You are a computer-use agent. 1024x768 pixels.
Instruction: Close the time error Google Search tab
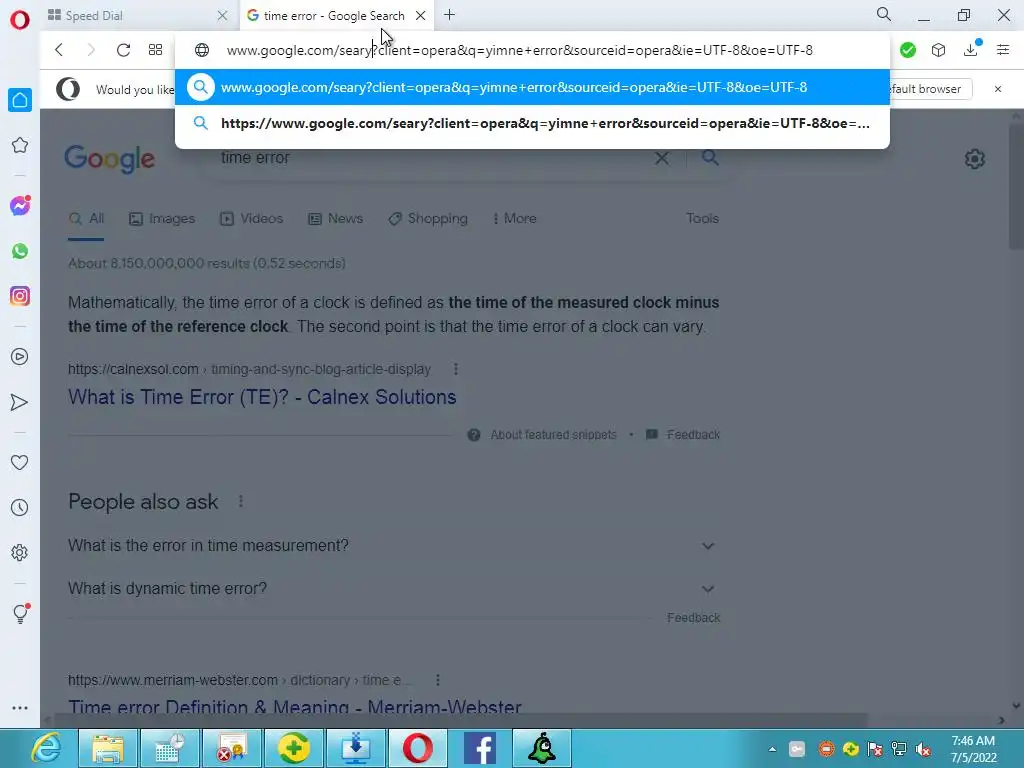click(x=421, y=16)
